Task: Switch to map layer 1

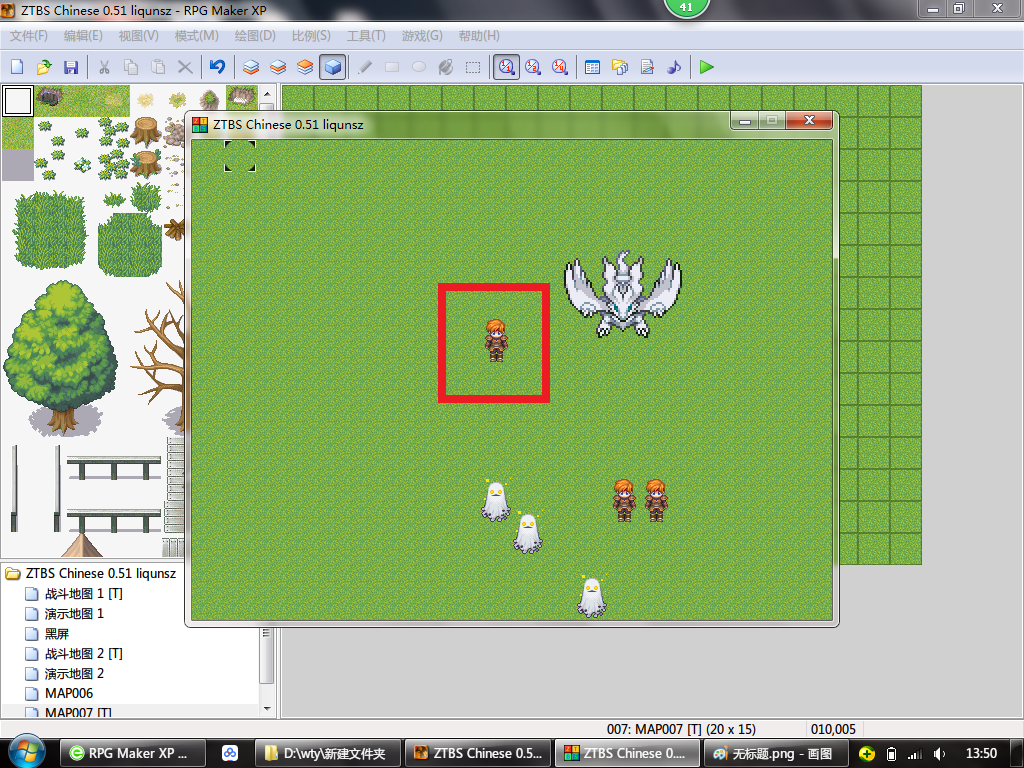Action: (x=251, y=67)
